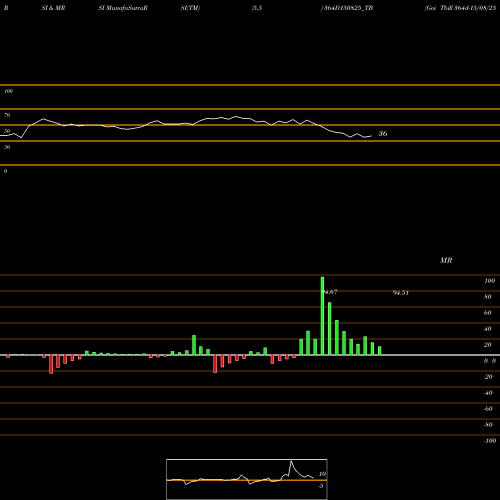The image size is (500, 500).
Task: Click the 'SI MunafaSutraR' header label
Action: pyautogui.click(x=123, y=8)
